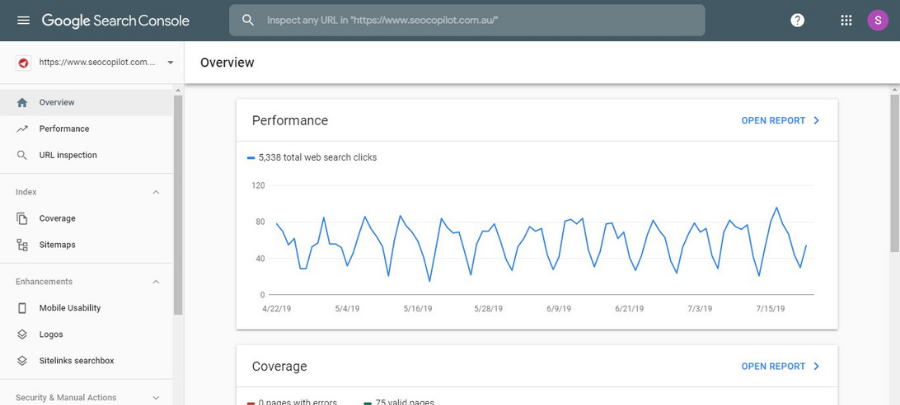Screen dimensions: 900x405
Task: Click the Overview page heading
Action: pos(227,63)
